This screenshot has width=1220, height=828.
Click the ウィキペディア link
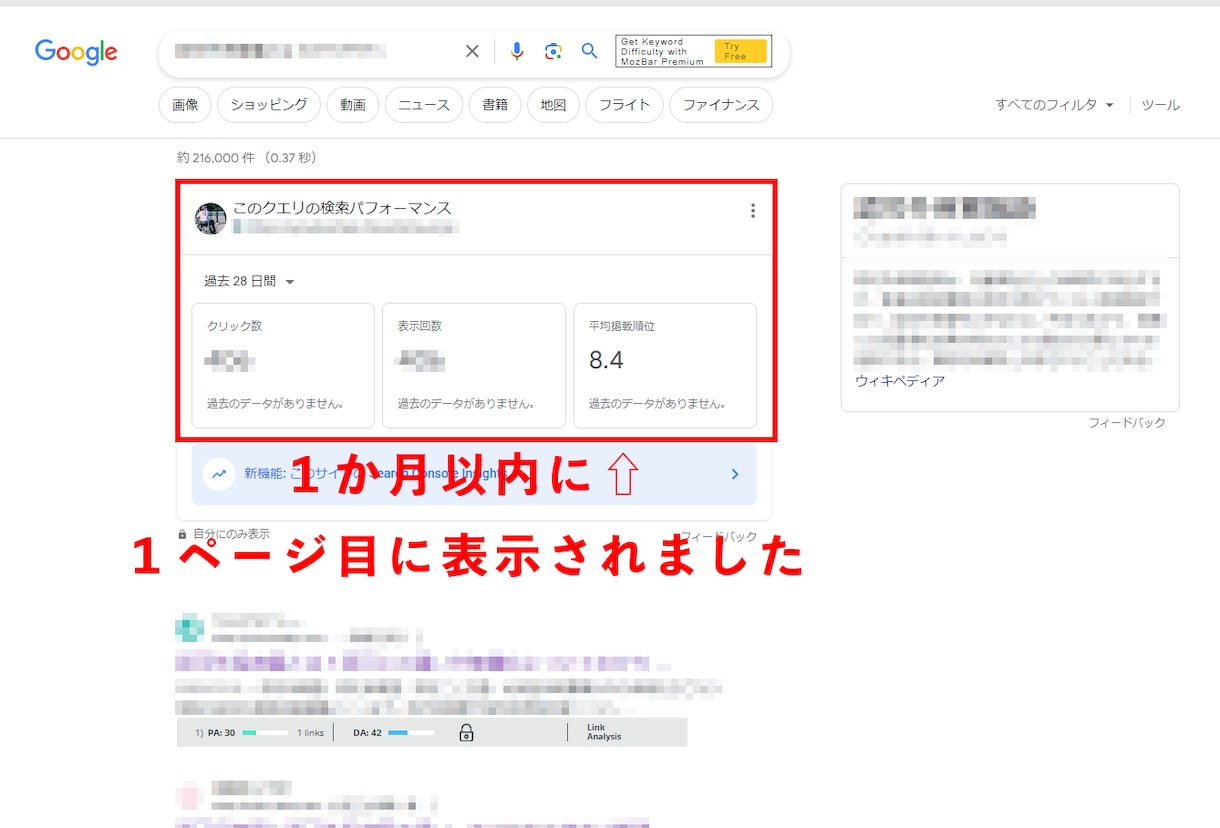[x=900, y=381]
